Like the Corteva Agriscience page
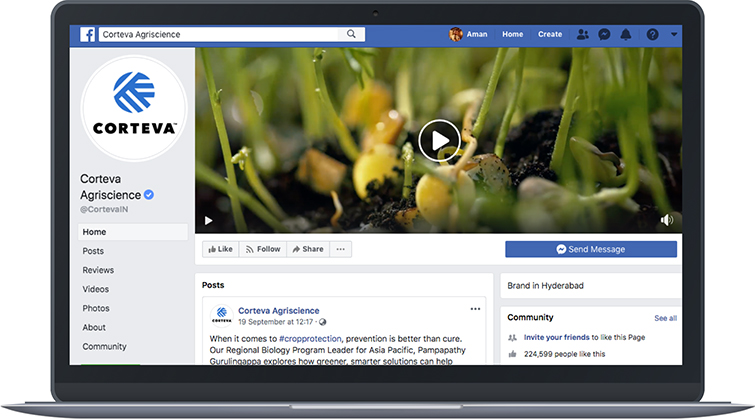755x419 pixels. click(x=220, y=249)
